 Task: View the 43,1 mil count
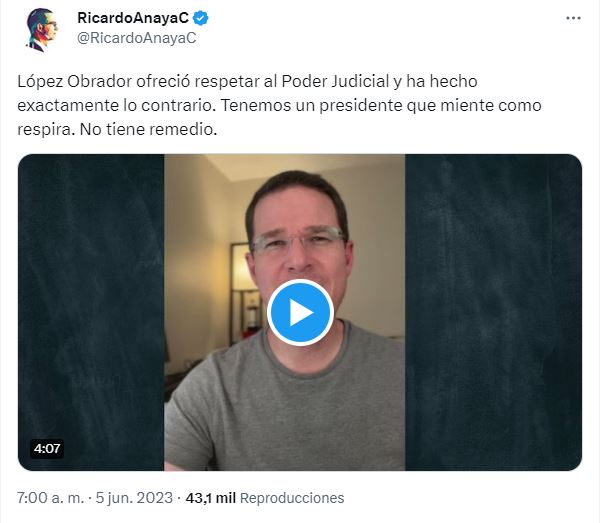tap(210, 498)
